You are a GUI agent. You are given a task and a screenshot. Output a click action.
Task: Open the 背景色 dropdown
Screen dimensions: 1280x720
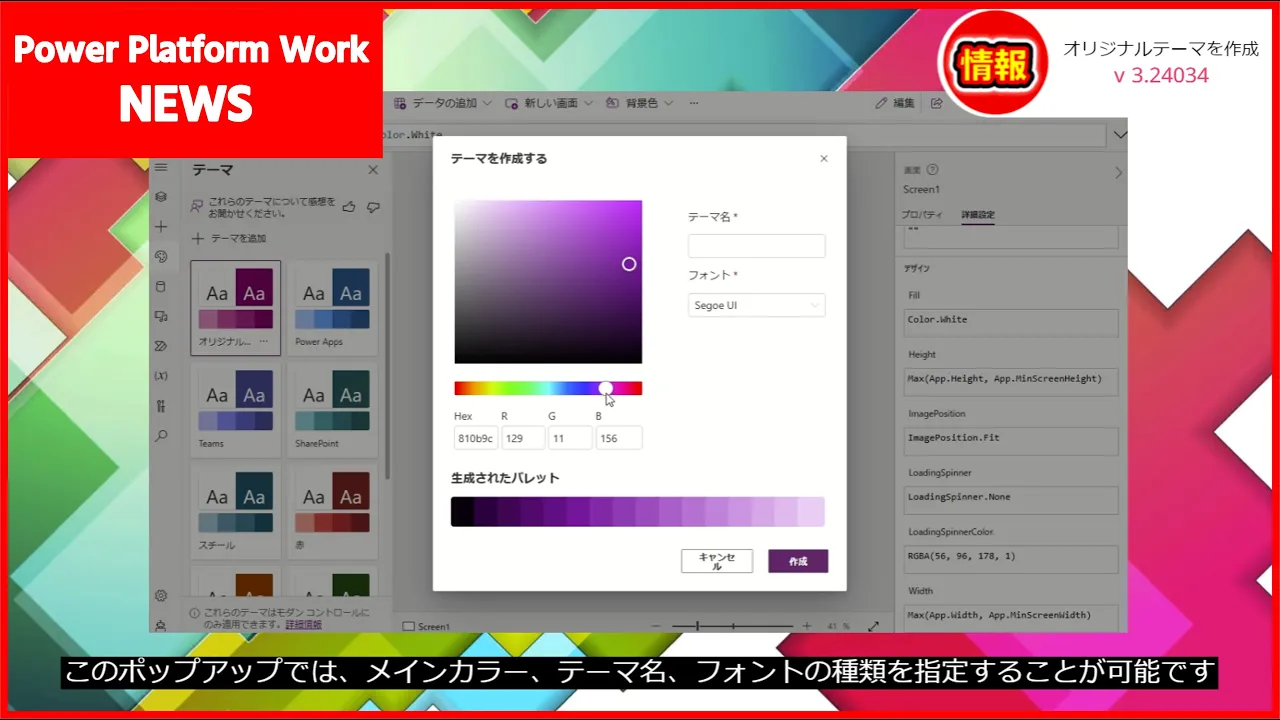pos(639,103)
